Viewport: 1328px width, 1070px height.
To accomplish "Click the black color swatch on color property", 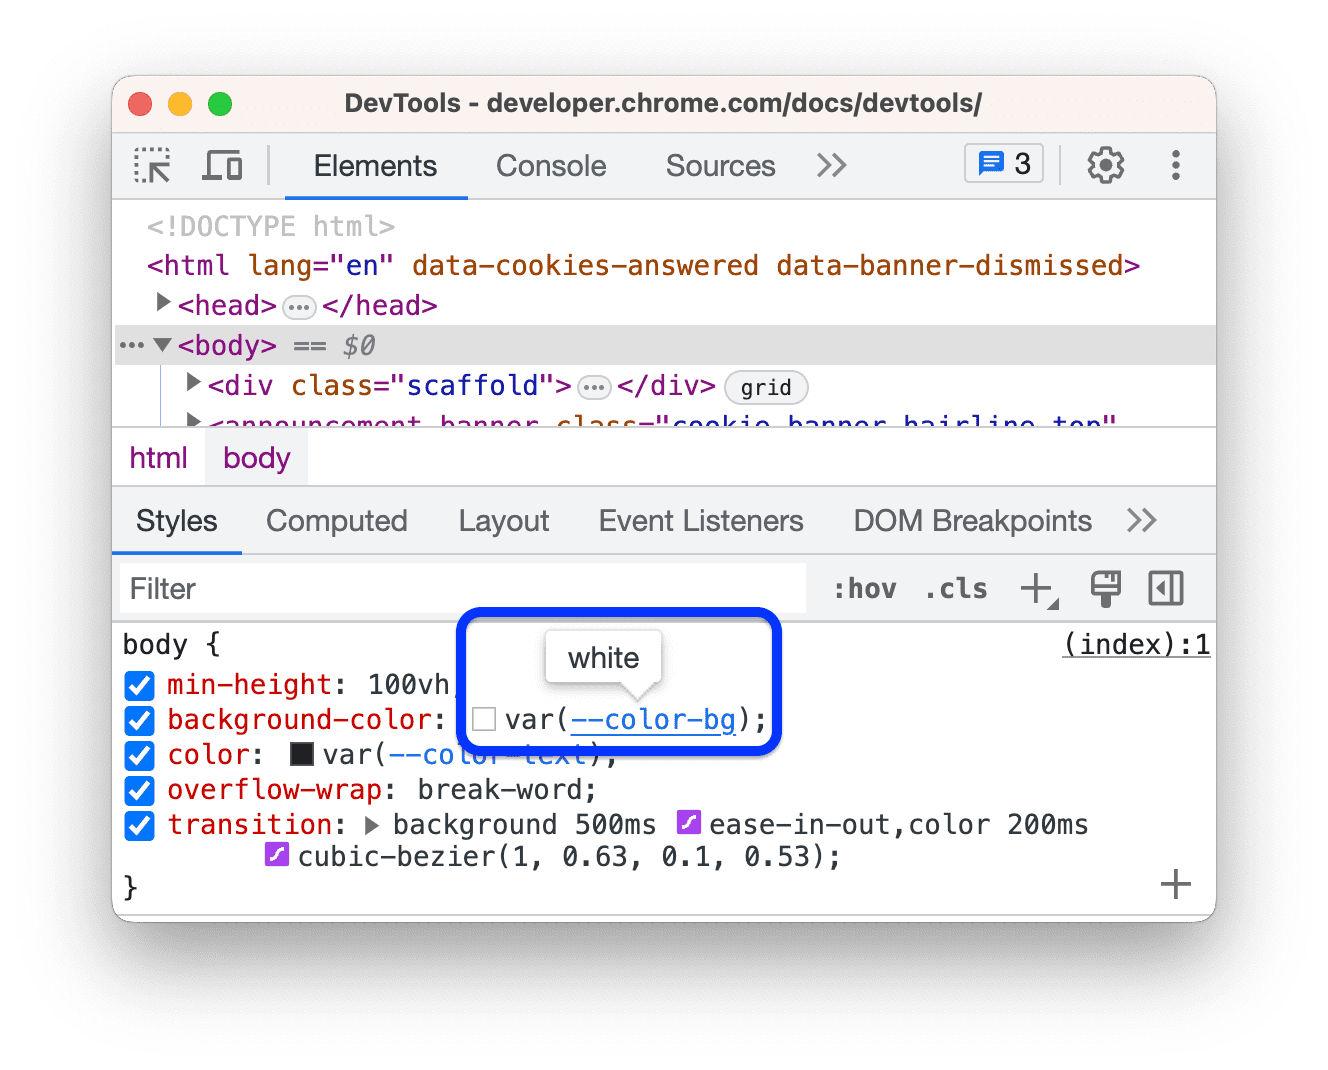I will pyautogui.click(x=301, y=754).
